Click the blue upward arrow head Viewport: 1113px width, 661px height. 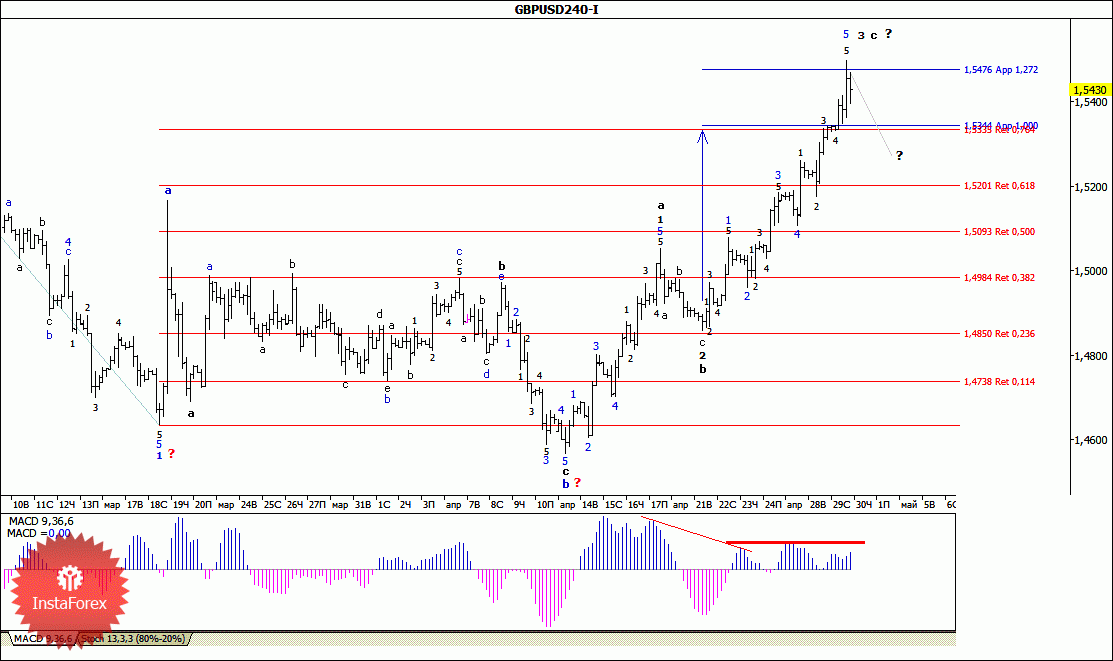702,134
